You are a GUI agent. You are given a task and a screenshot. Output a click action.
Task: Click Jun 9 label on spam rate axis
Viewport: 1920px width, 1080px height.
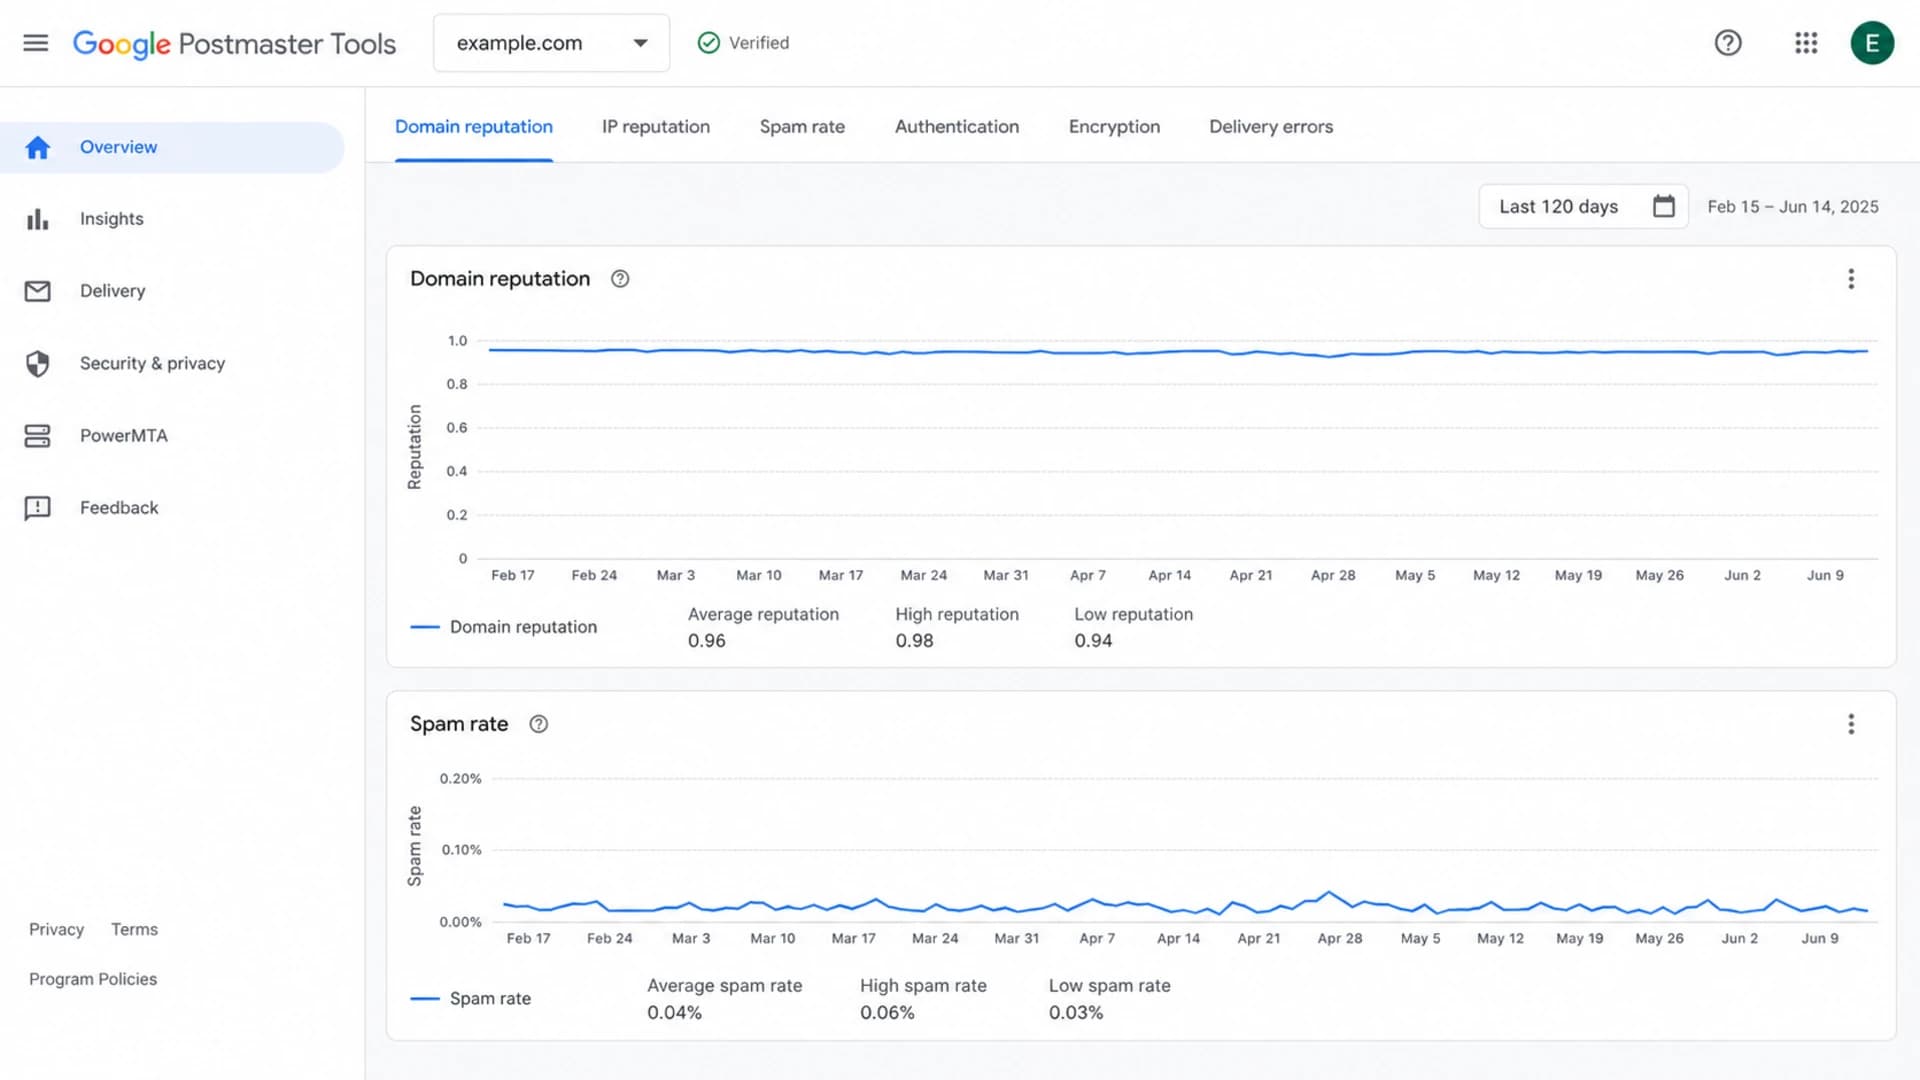[x=1820, y=939]
